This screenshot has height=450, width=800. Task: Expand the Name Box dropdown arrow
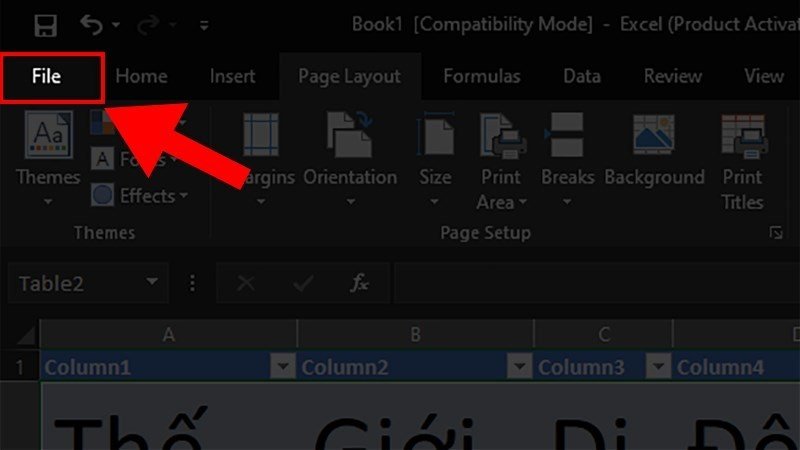(x=152, y=284)
